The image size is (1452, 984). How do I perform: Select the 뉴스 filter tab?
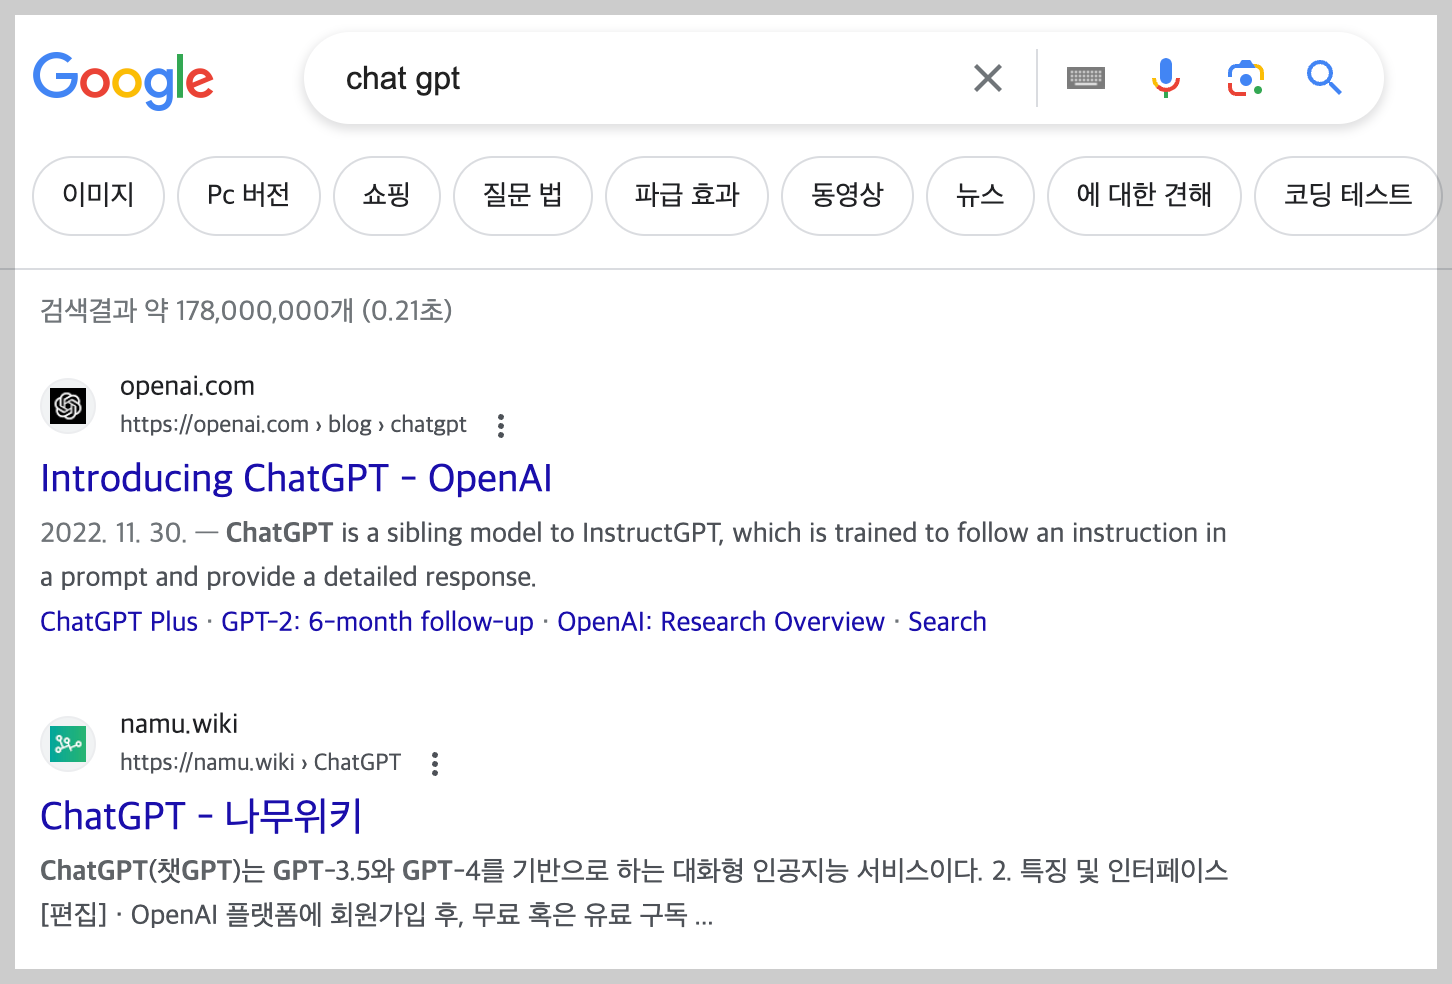pos(980,195)
